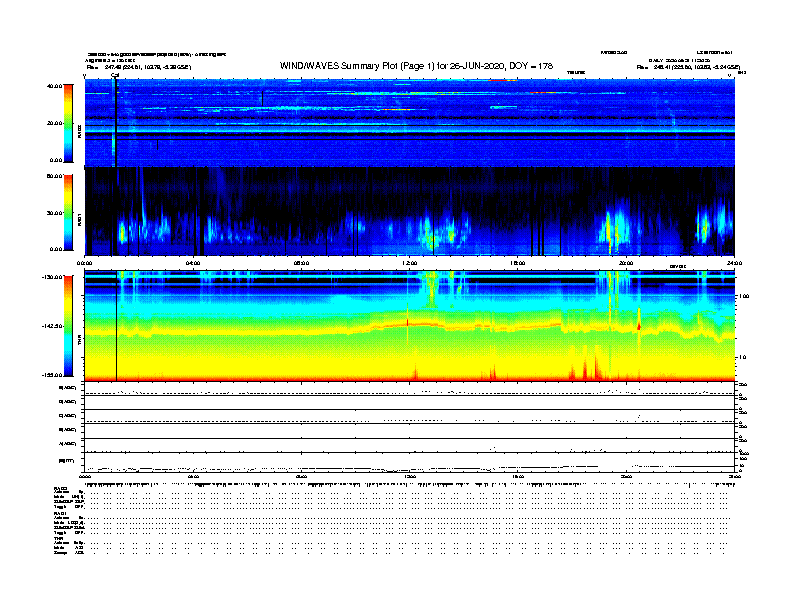Click inside the RAD1 spectrogram panel
The width and height of the screenshot is (792, 612).
(409, 211)
